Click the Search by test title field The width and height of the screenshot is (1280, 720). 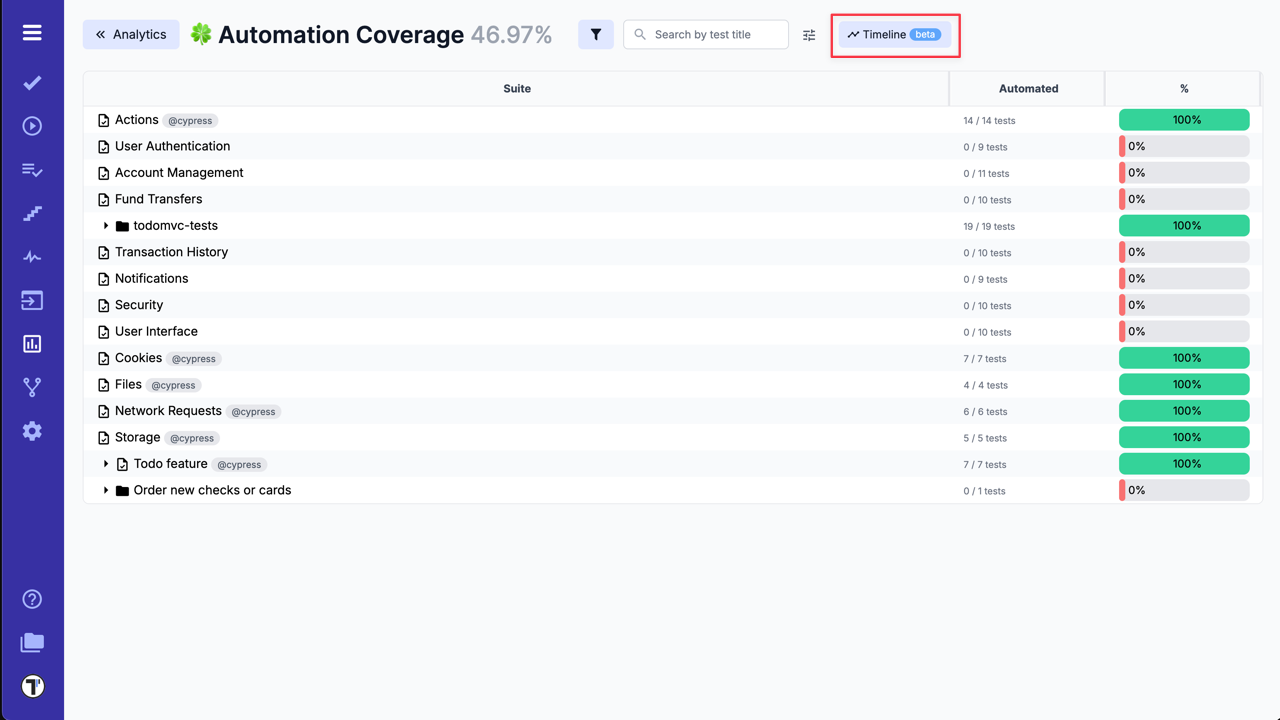(x=715, y=35)
